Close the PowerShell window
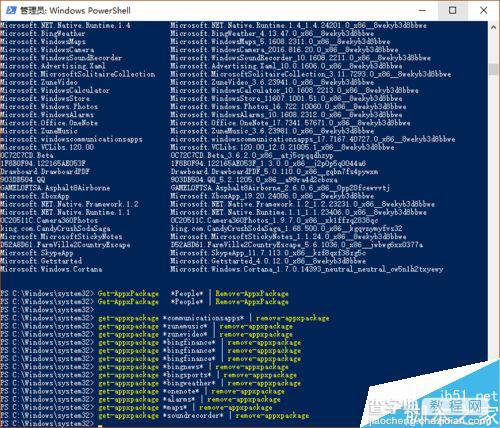This screenshot has width=500, height=428. (x=483, y=10)
